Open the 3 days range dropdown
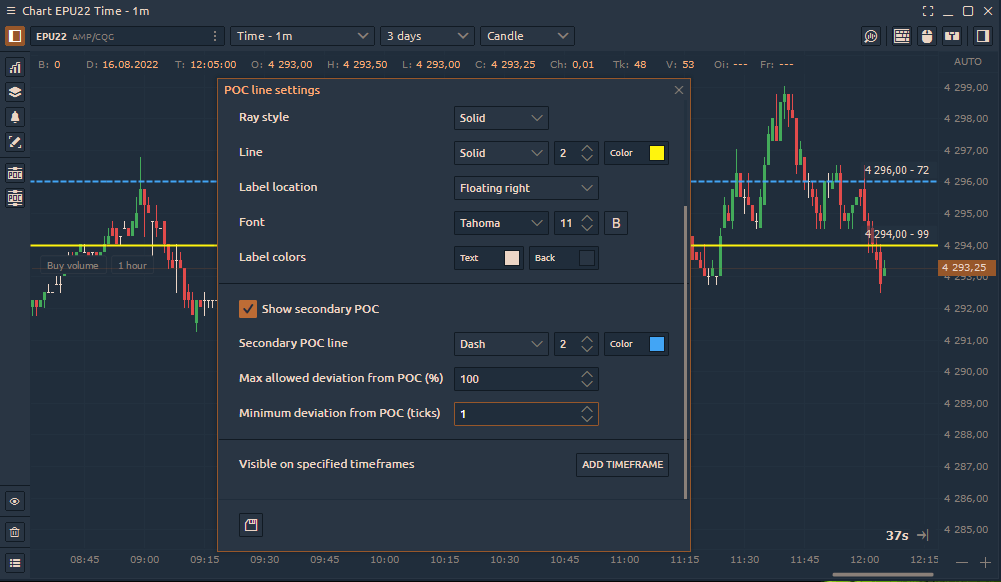1001x582 pixels. click(x=427, y=36)
